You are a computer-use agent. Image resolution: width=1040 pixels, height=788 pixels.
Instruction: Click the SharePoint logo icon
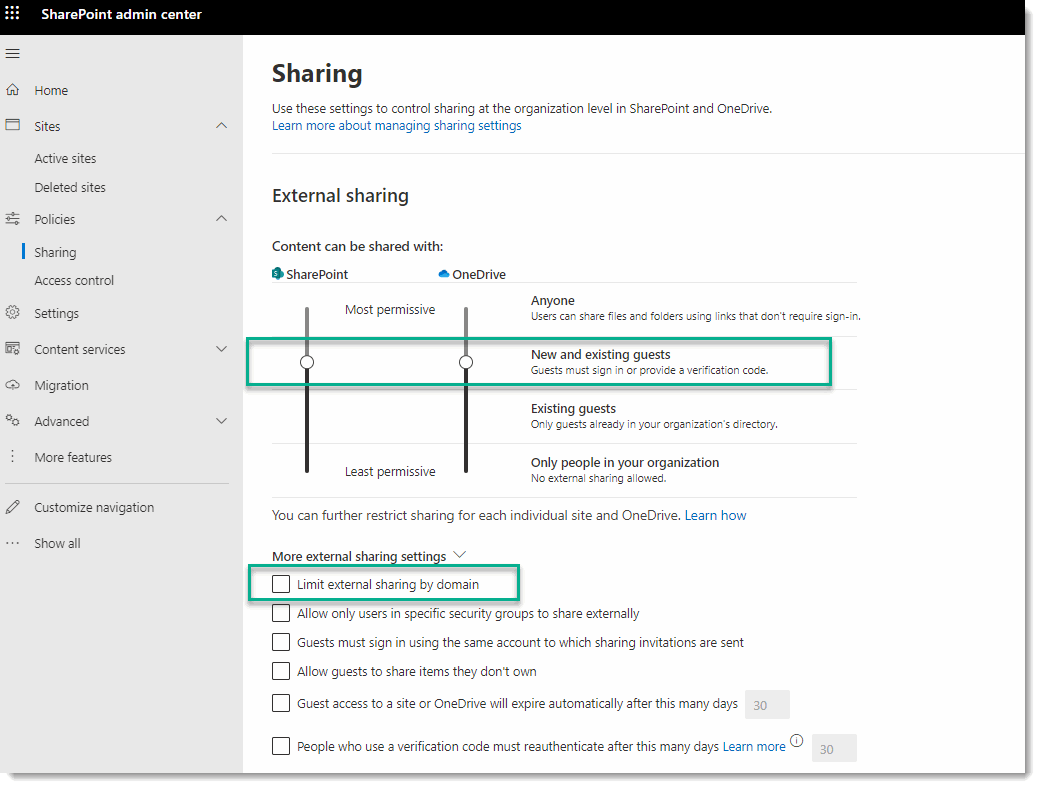[x=278, y=273]
